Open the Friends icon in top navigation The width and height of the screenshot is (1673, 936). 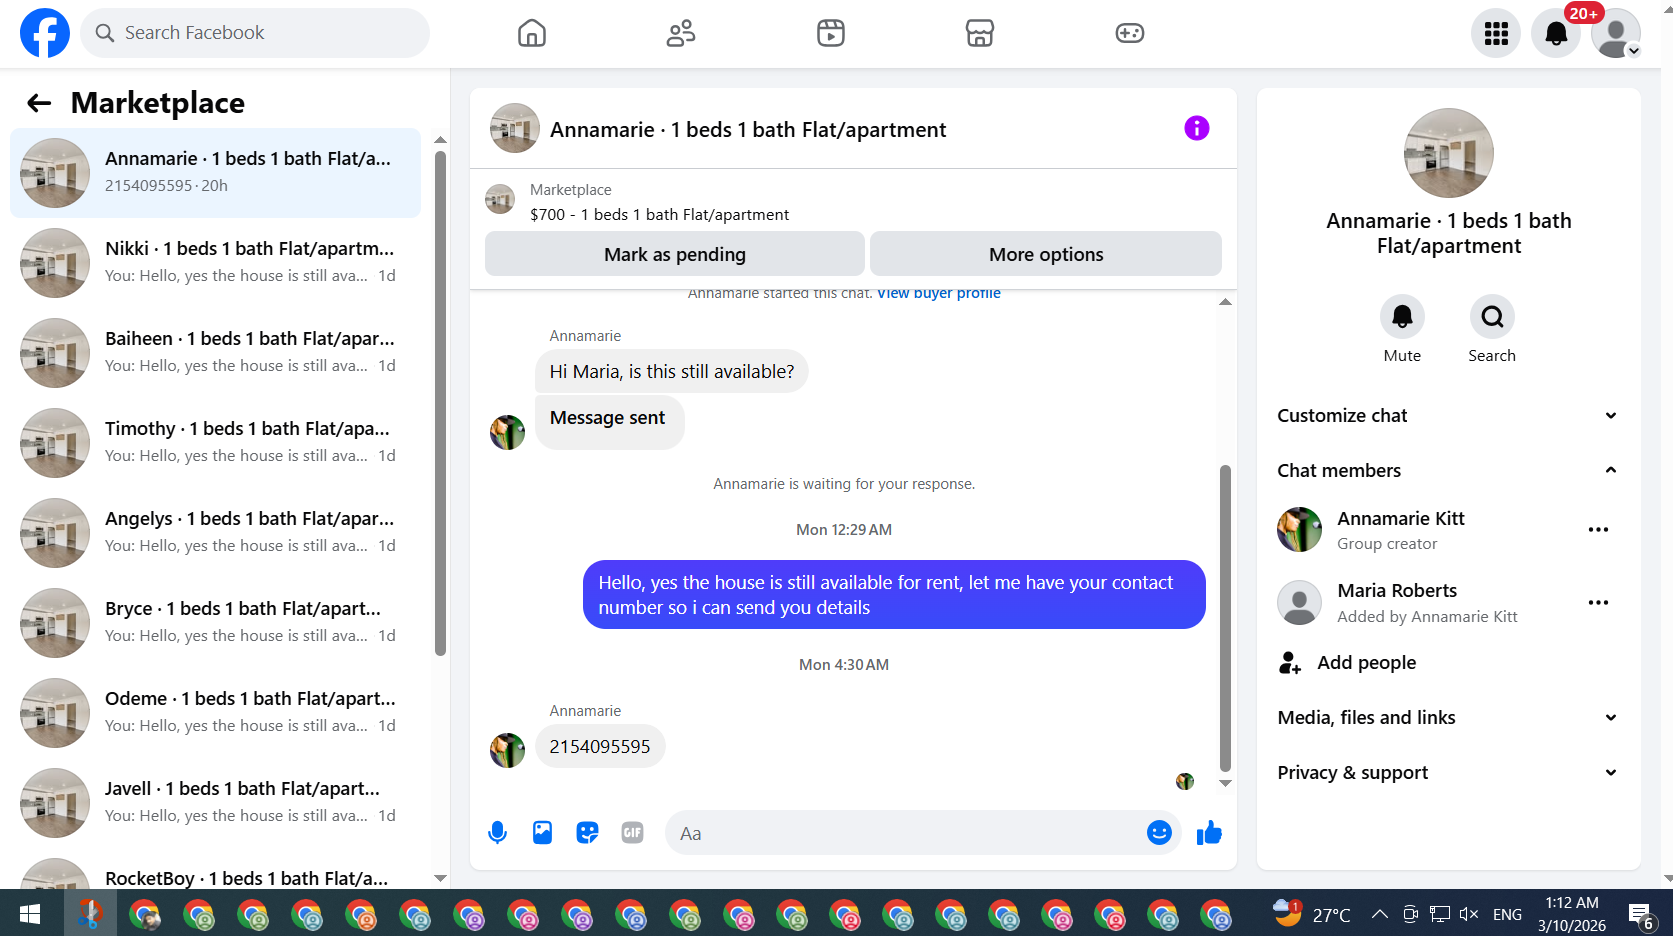pyautogui.click(x=681, y=33)
